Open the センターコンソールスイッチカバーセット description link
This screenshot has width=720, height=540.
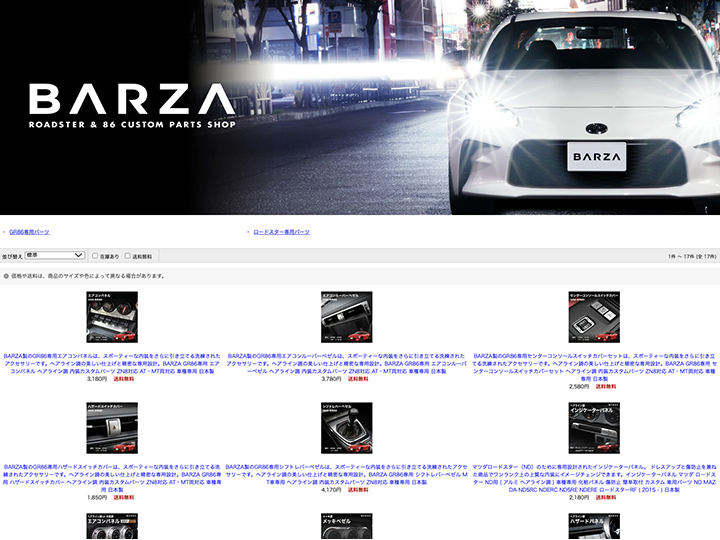(594, 367)
